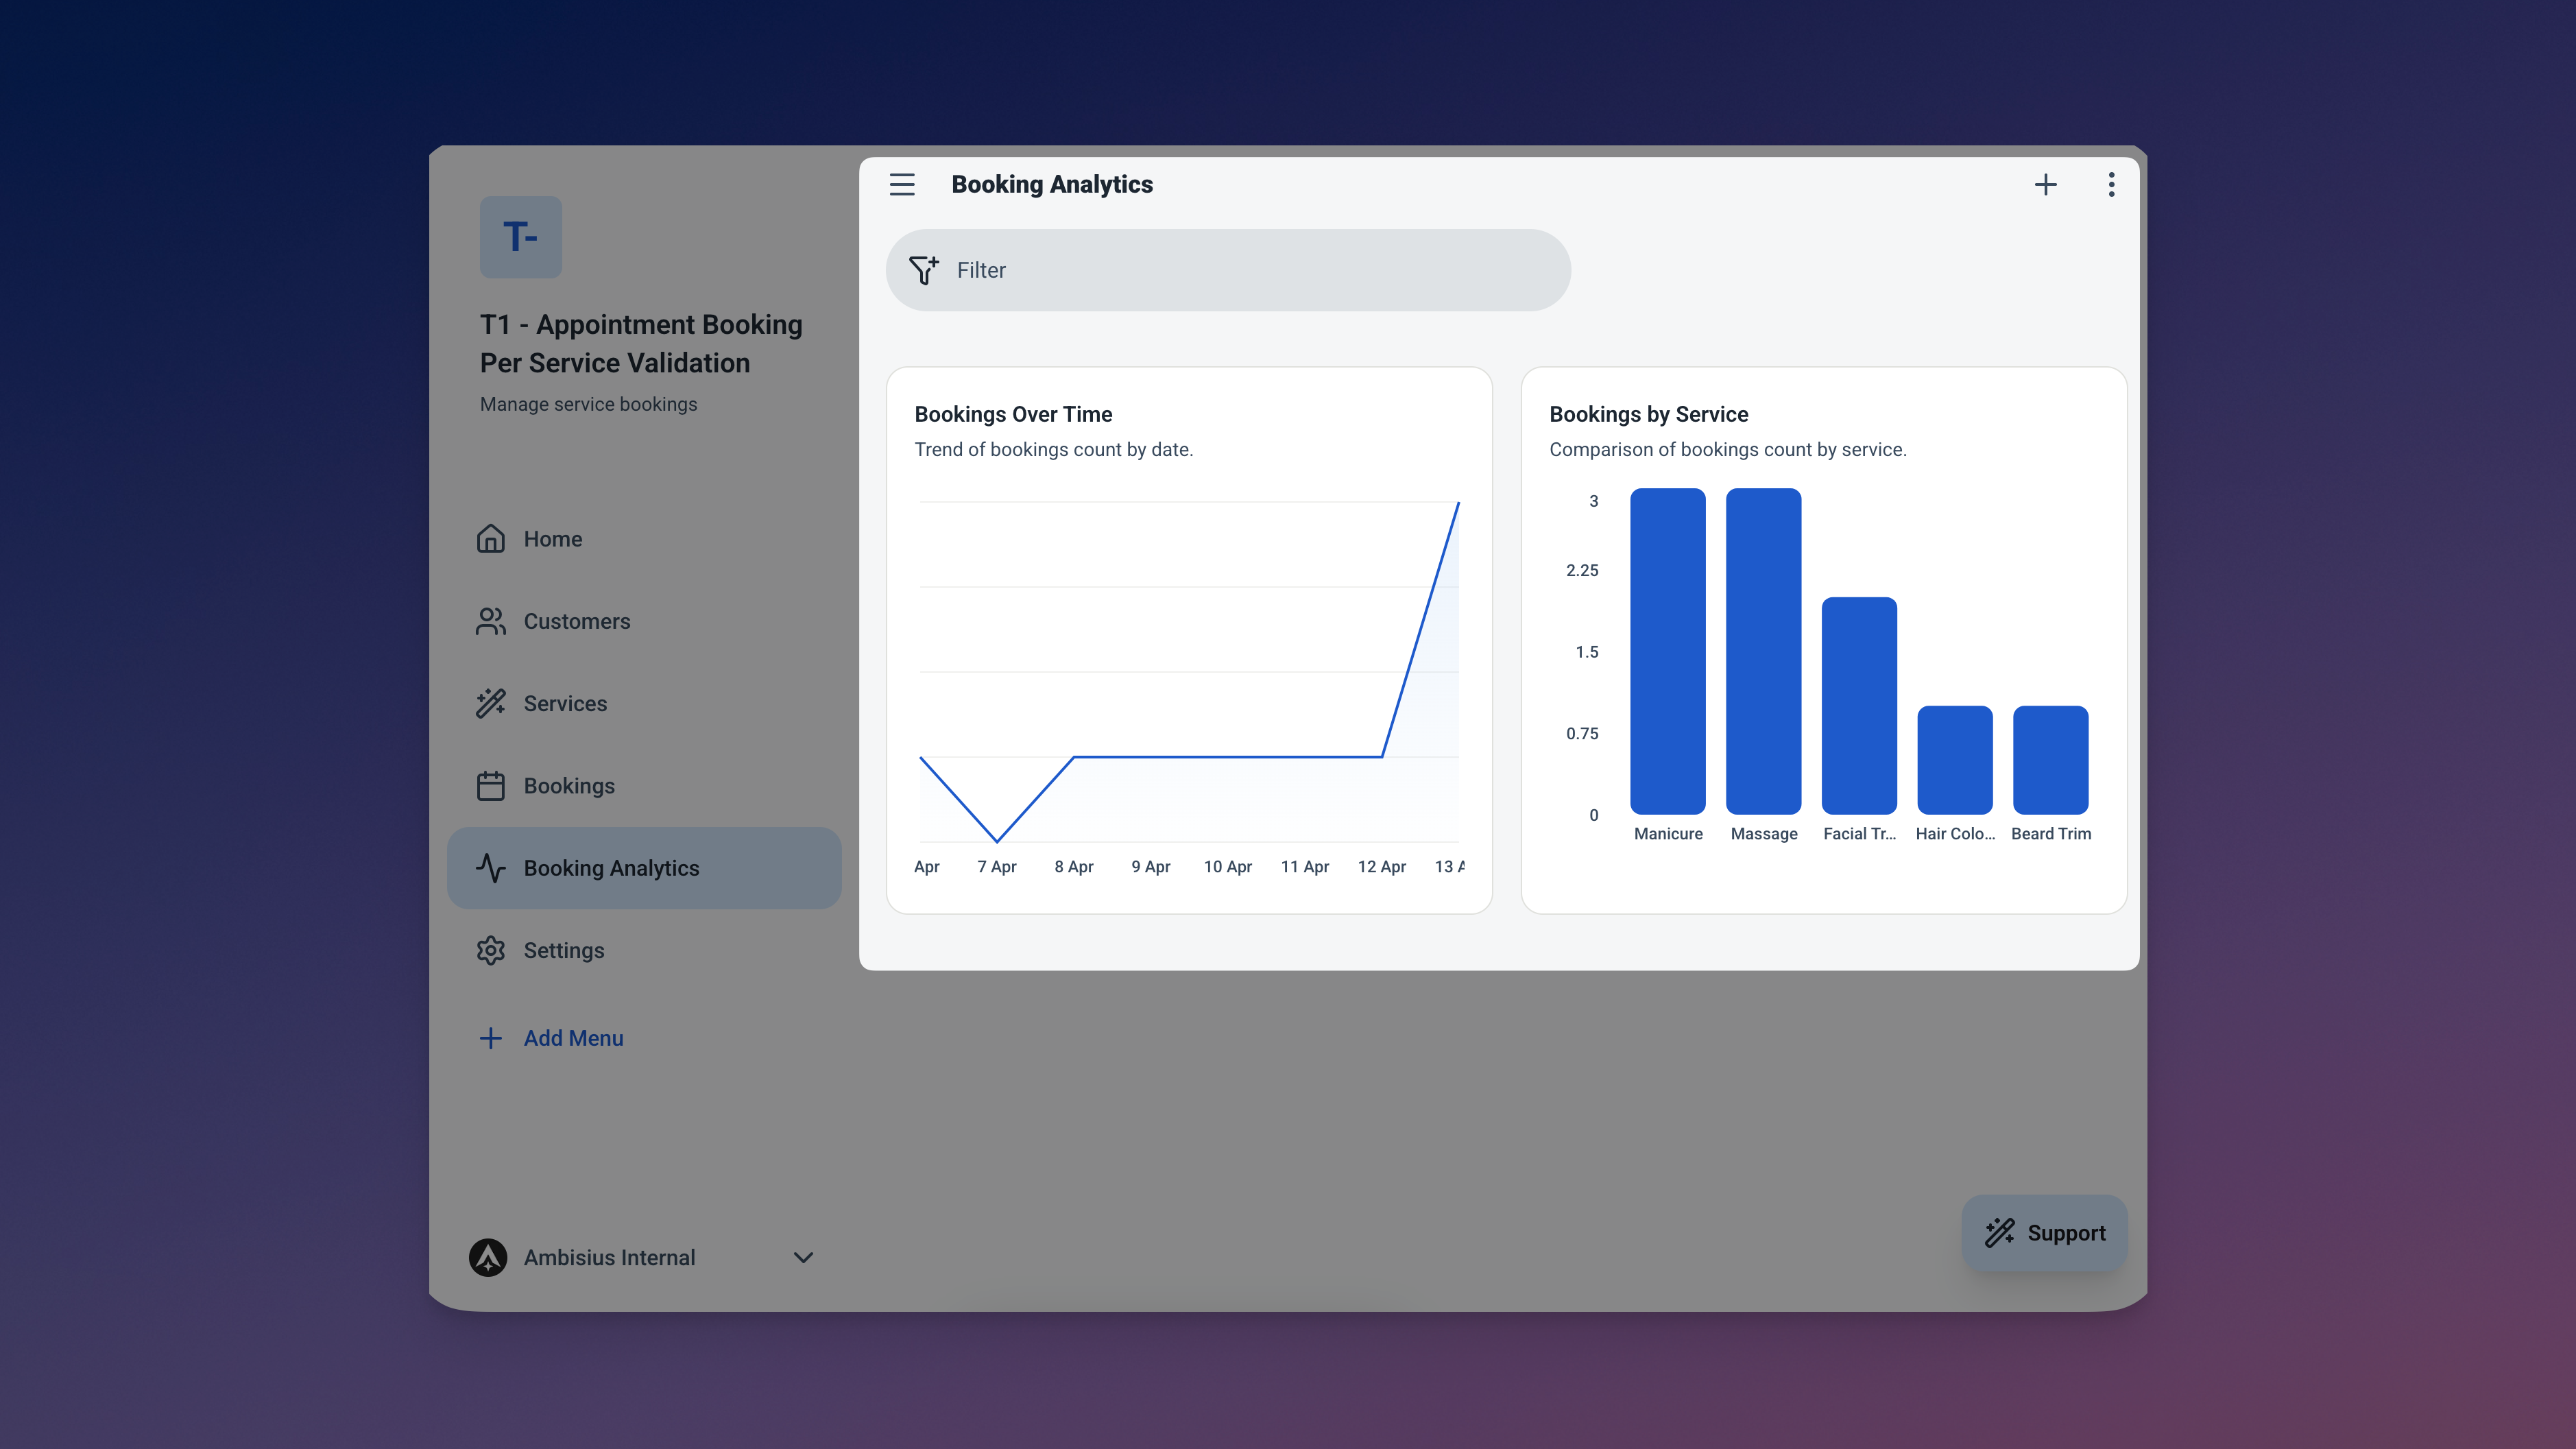Image resolution: width=2576 pixels, height=1449 pixels.
Task: Click the Bookings calendar icon
Action: [490, 786]
